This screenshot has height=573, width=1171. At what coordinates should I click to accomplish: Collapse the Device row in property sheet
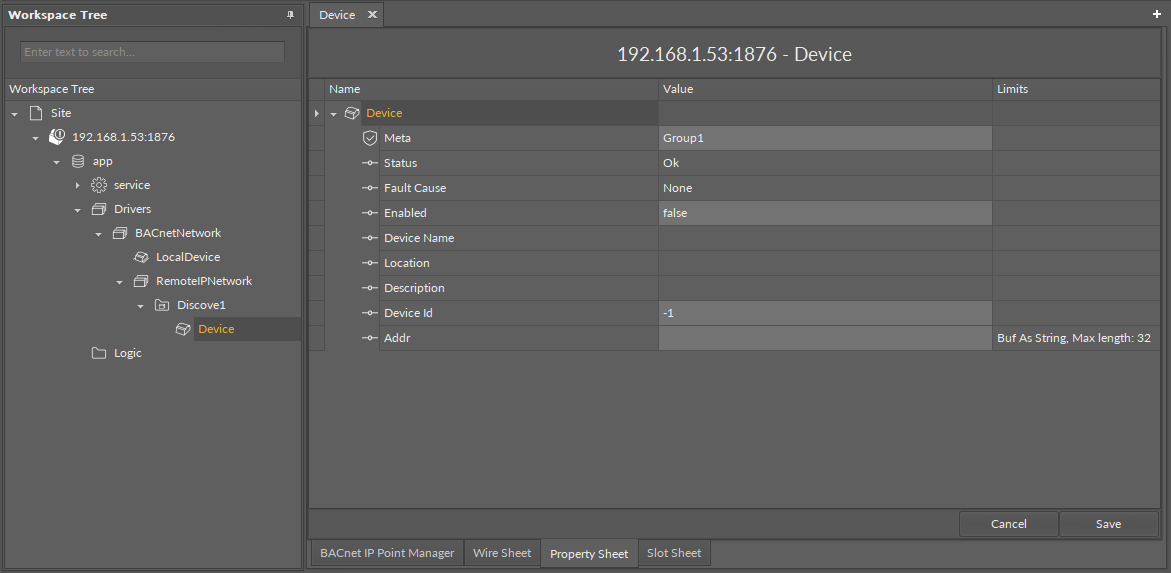tap(334, 113)
